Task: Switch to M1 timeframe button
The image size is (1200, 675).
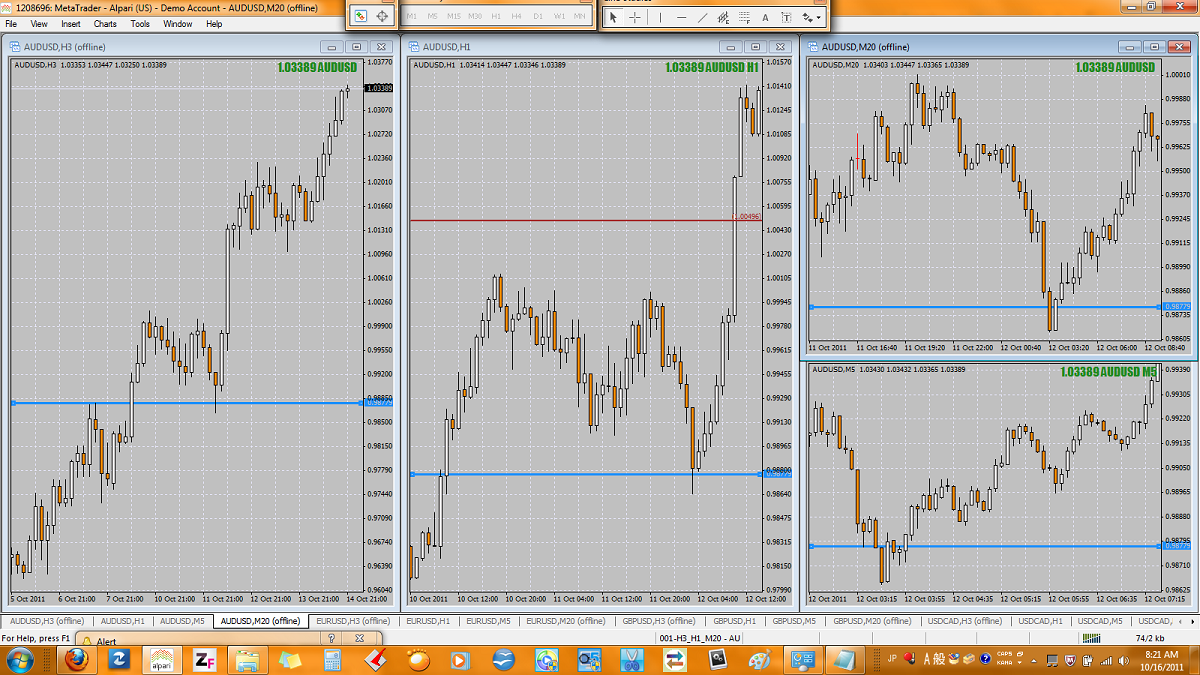Action: tap(413, 17)
